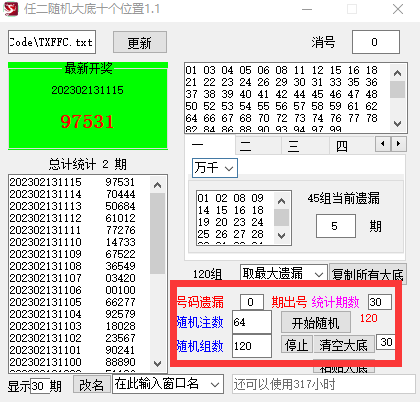Click the 清空大底 button

pos(344,345)
